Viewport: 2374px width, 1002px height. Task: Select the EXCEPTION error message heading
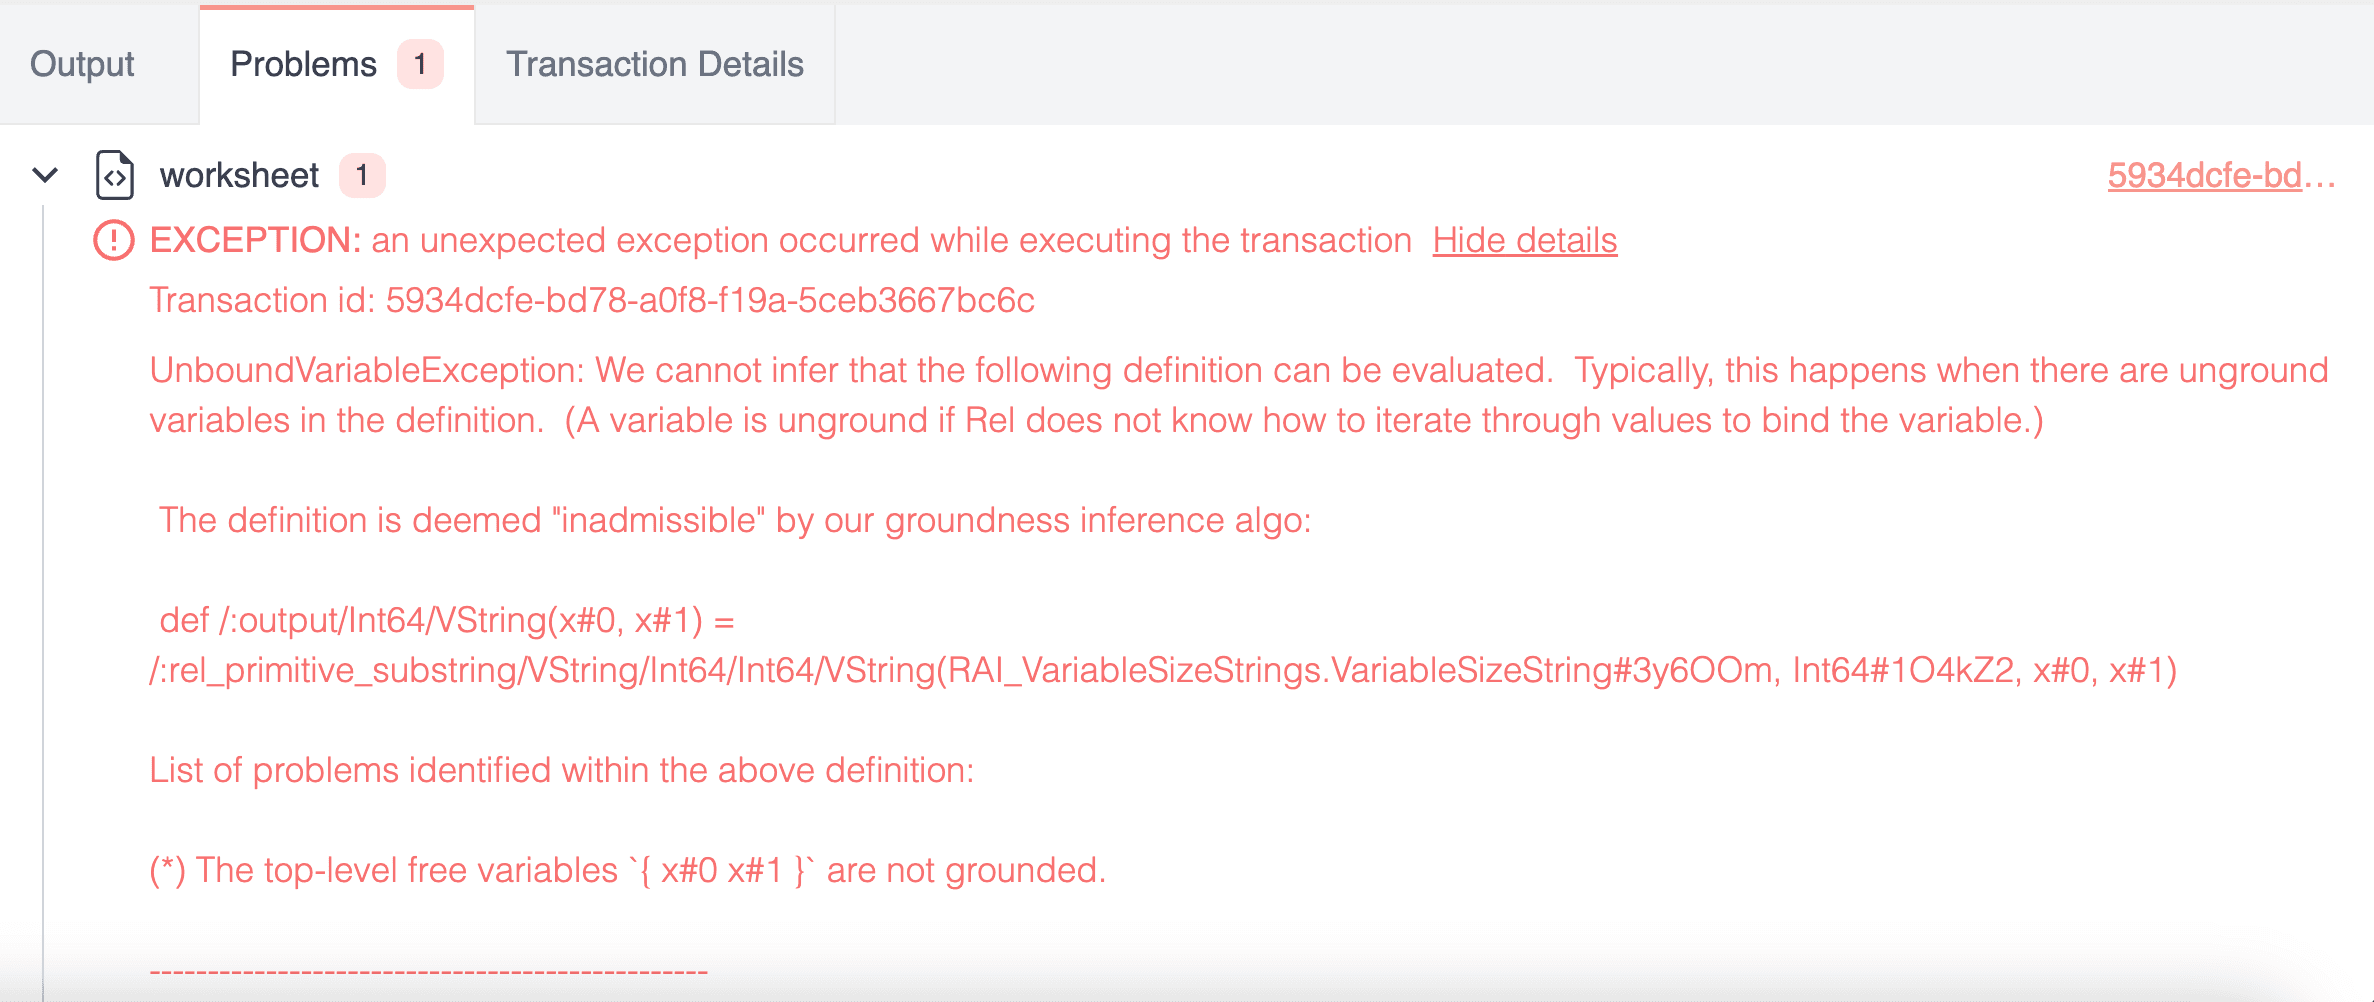780,241
